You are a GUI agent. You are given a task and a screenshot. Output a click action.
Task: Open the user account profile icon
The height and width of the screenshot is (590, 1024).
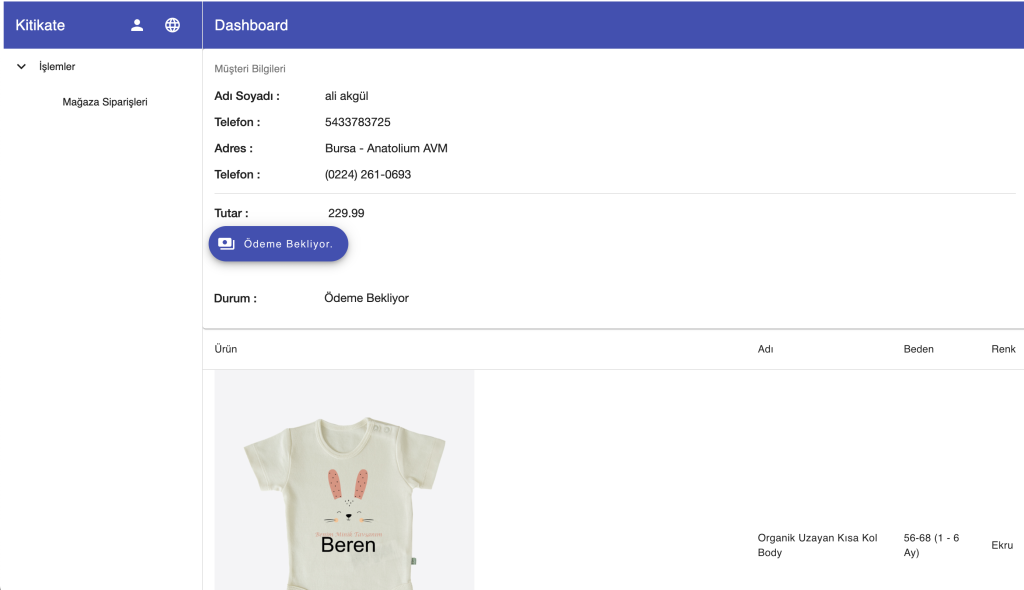138,25
